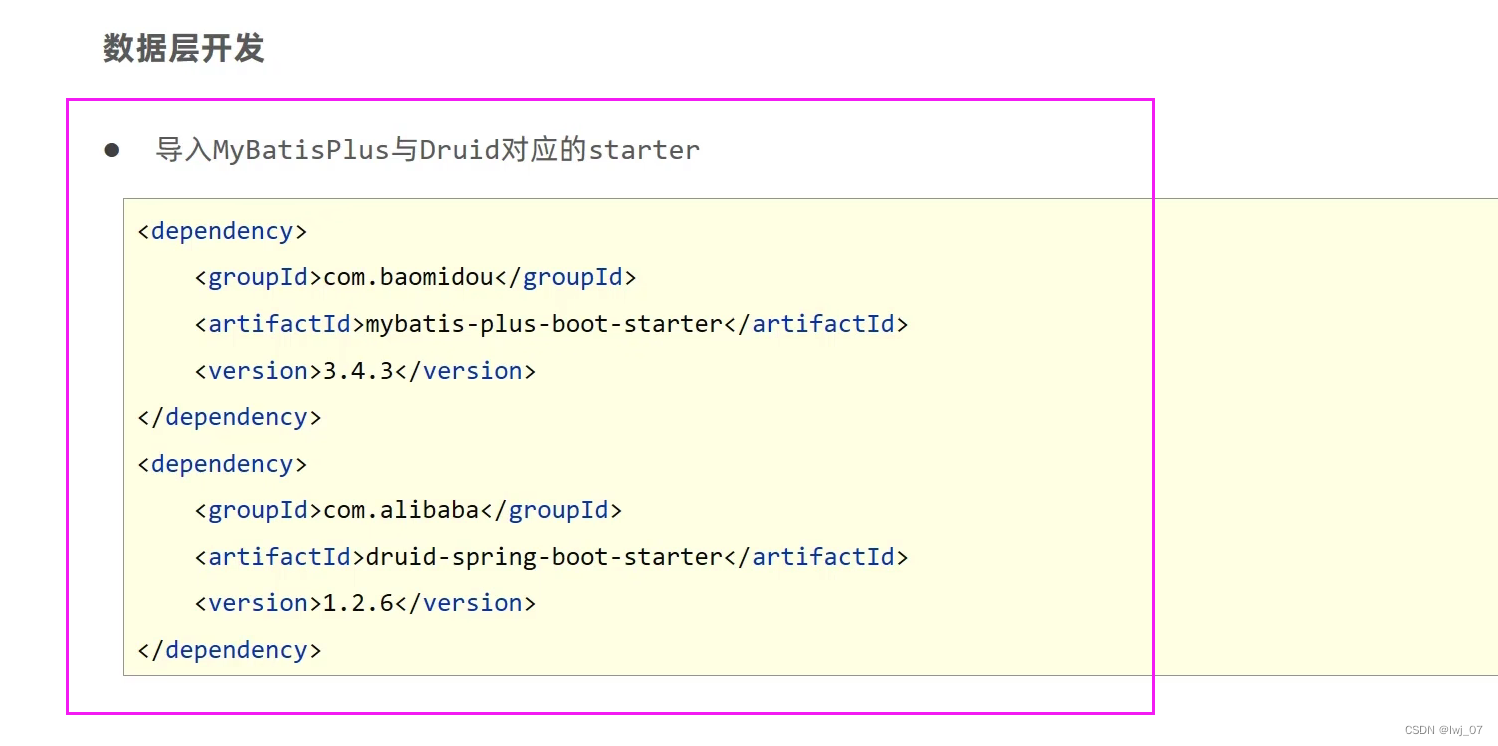Click the 数据层开发 heading
This screenshot has height=746, width=1498.
183,48
